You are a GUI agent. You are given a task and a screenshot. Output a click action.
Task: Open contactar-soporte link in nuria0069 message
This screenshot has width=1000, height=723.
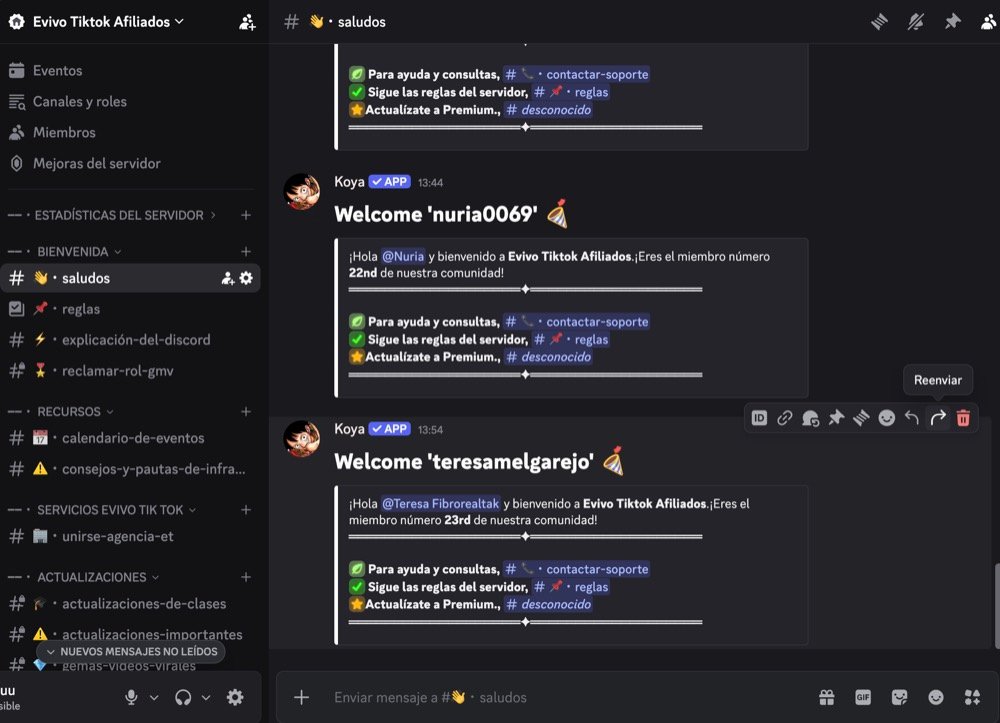577,322
